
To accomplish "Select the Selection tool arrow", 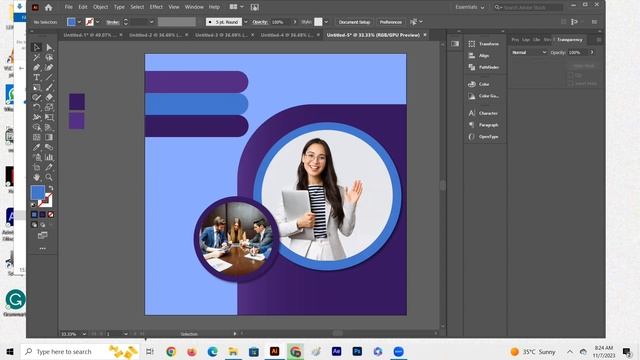I will click(36, 47).
